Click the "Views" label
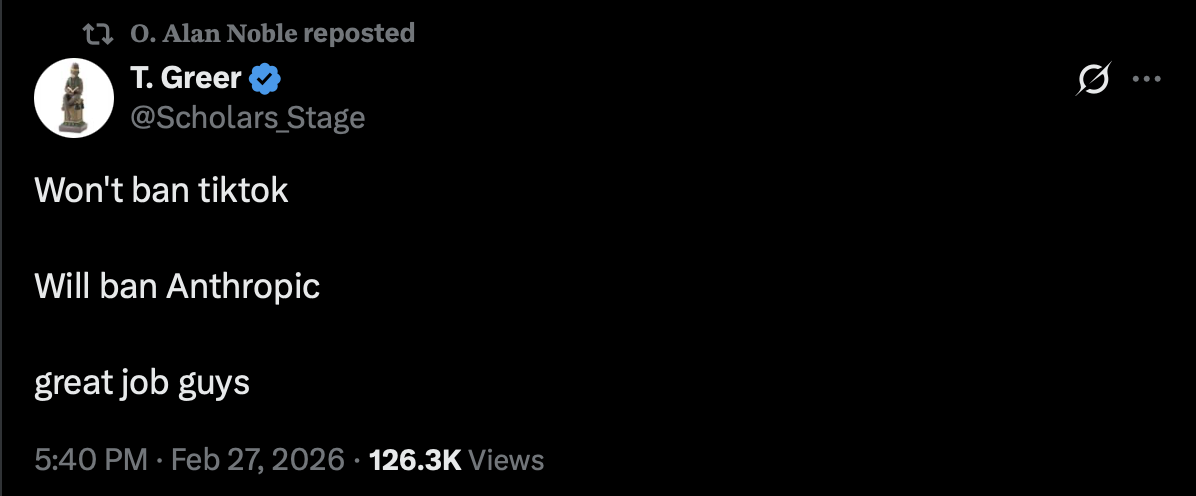This screenshot has height=496, width=1196. [506, 460]
